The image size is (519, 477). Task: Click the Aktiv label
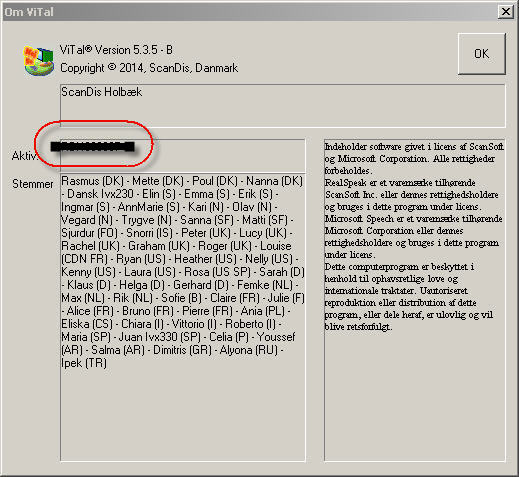point(24,156)
